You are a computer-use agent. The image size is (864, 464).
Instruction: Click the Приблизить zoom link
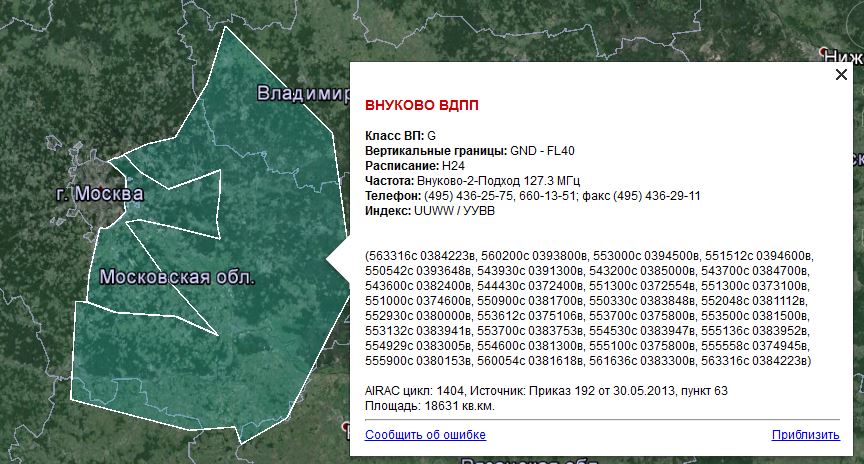(x=805, y=435)
